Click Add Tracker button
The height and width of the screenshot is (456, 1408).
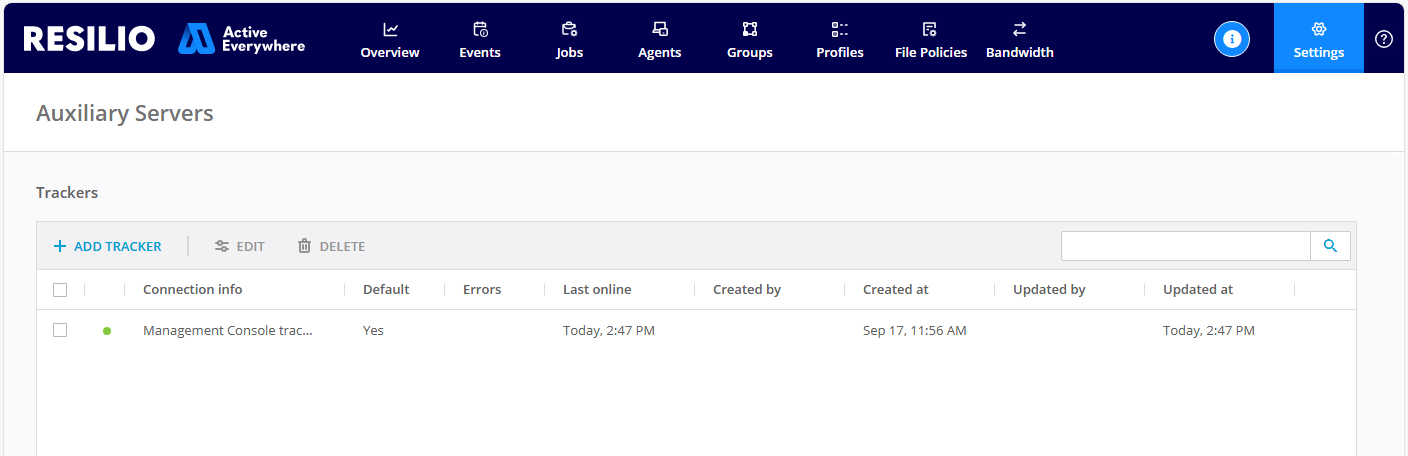(x=107, y=246)
